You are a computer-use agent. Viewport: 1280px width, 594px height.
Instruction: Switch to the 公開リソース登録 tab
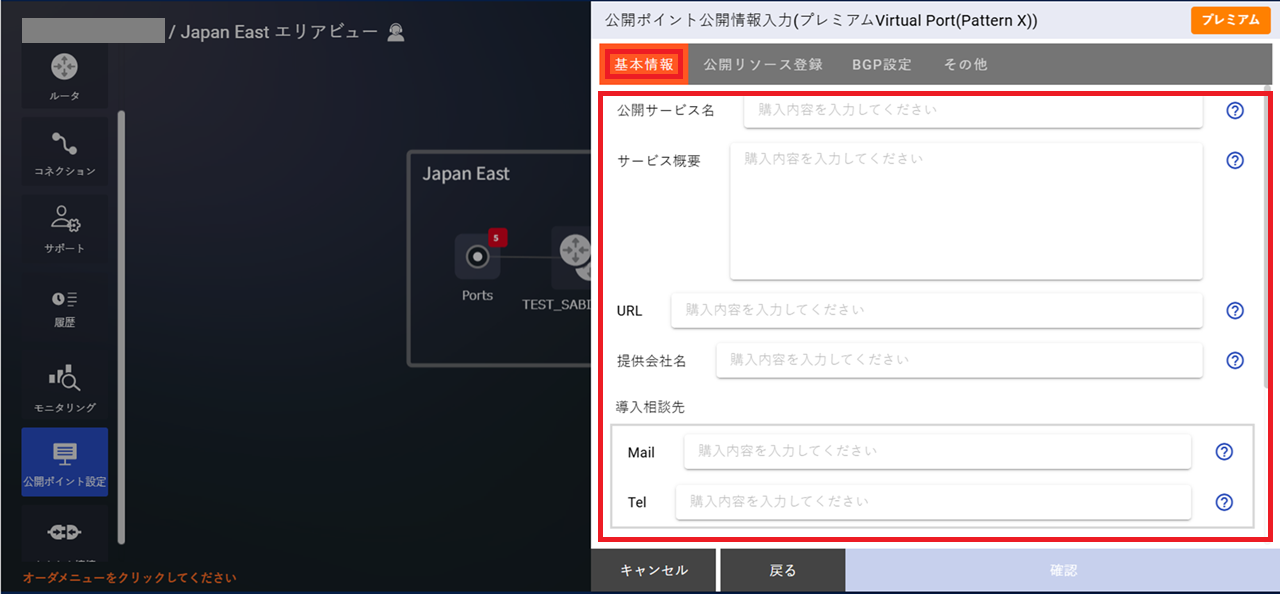tap(761, 64)
